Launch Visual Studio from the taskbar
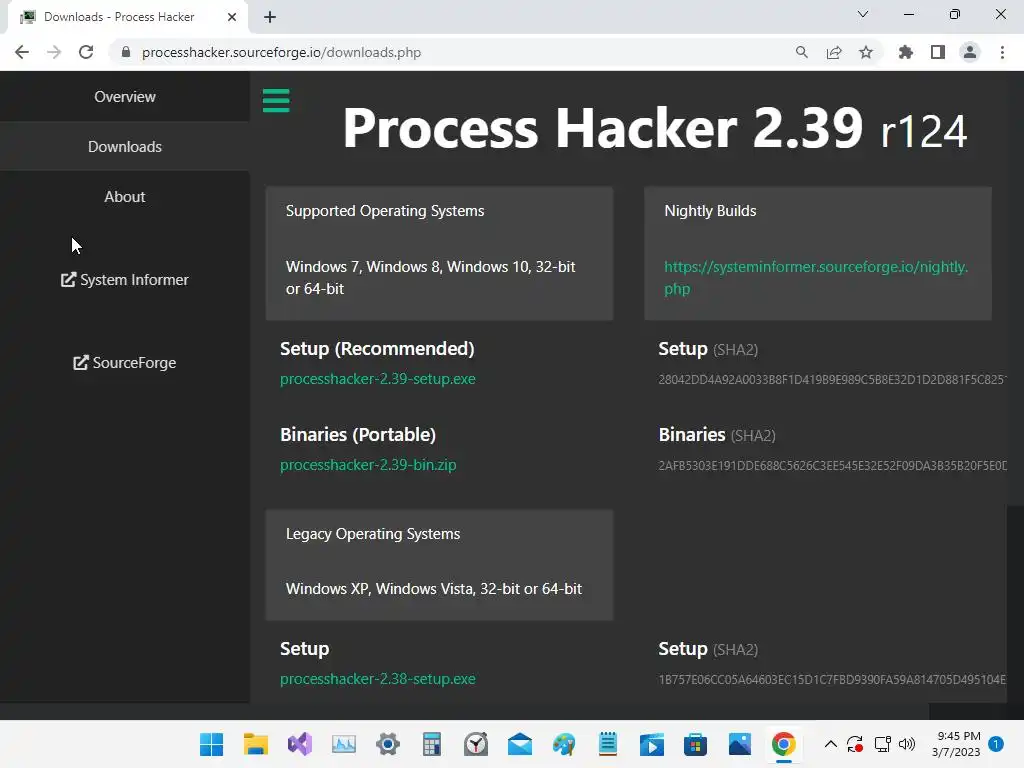1024x768 pixels. pyautogui.click(x=300, y=744)
